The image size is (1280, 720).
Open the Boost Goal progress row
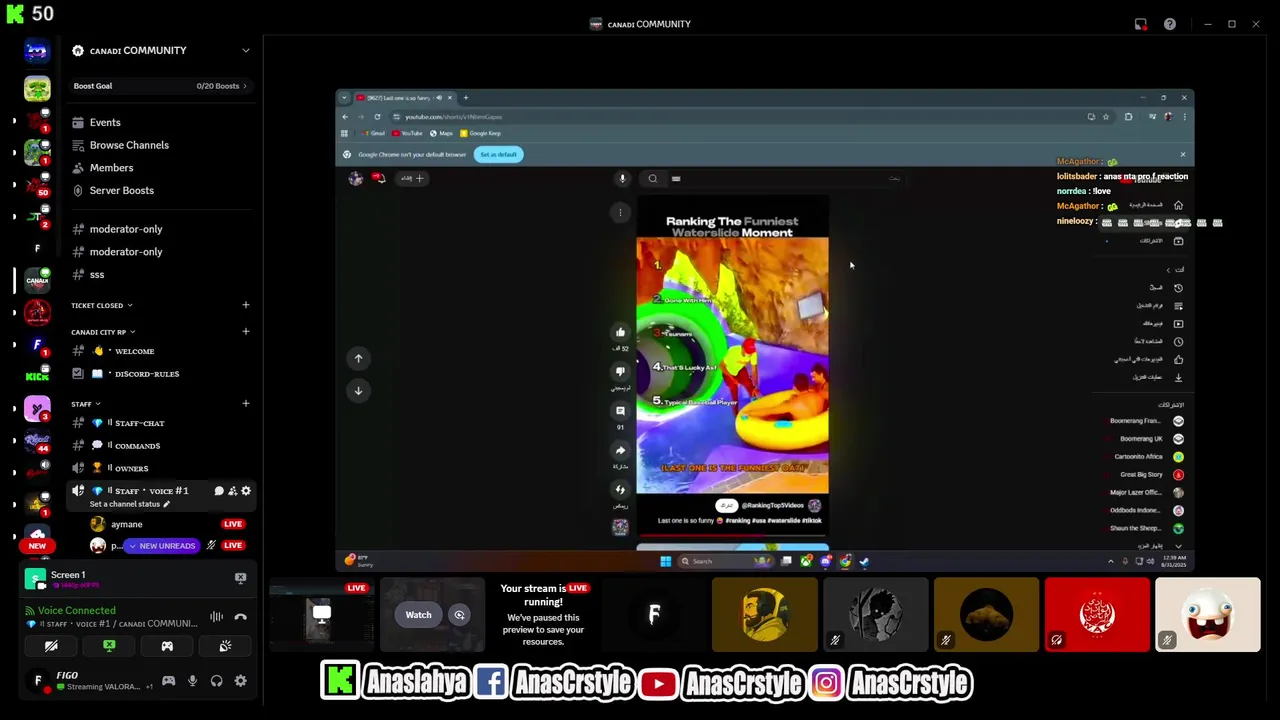[x=160, y=86]
